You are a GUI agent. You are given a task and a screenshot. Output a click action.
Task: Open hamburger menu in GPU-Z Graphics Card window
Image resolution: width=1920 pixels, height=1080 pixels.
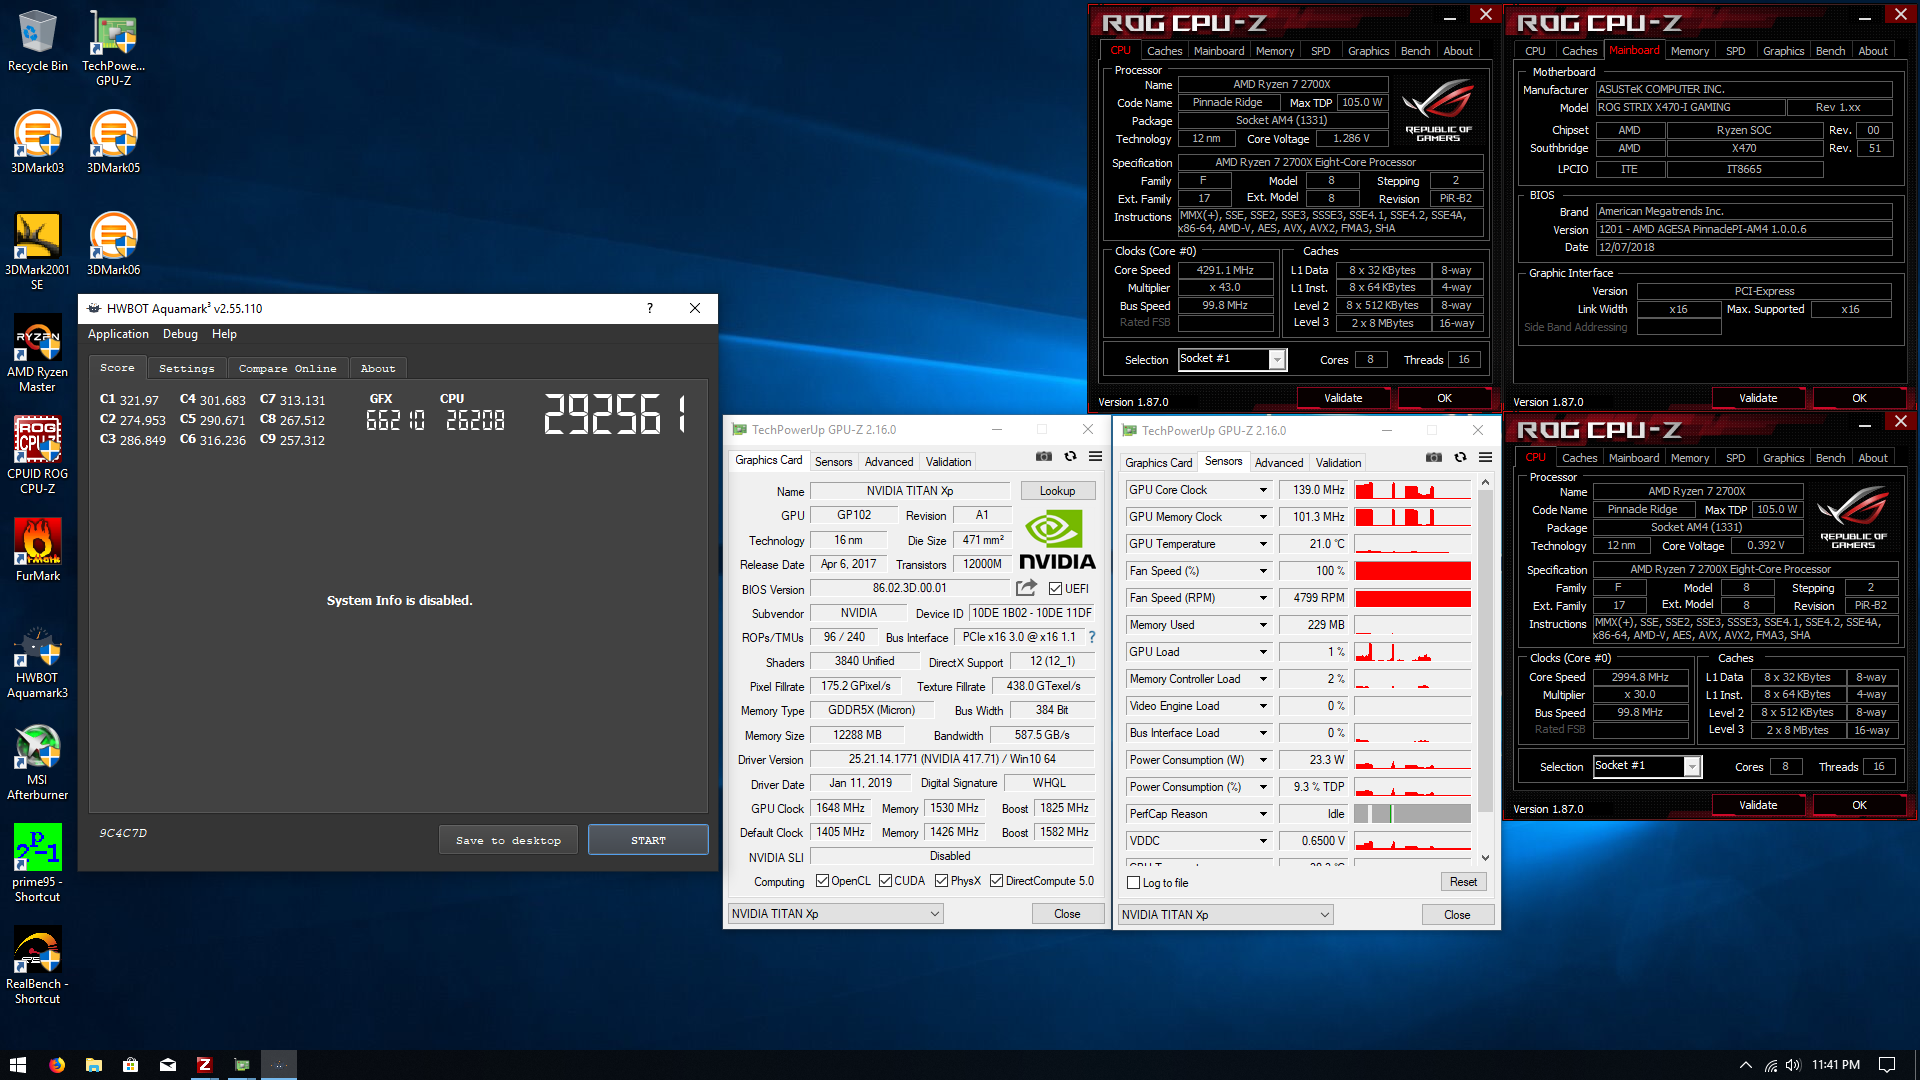(1096, 456)
